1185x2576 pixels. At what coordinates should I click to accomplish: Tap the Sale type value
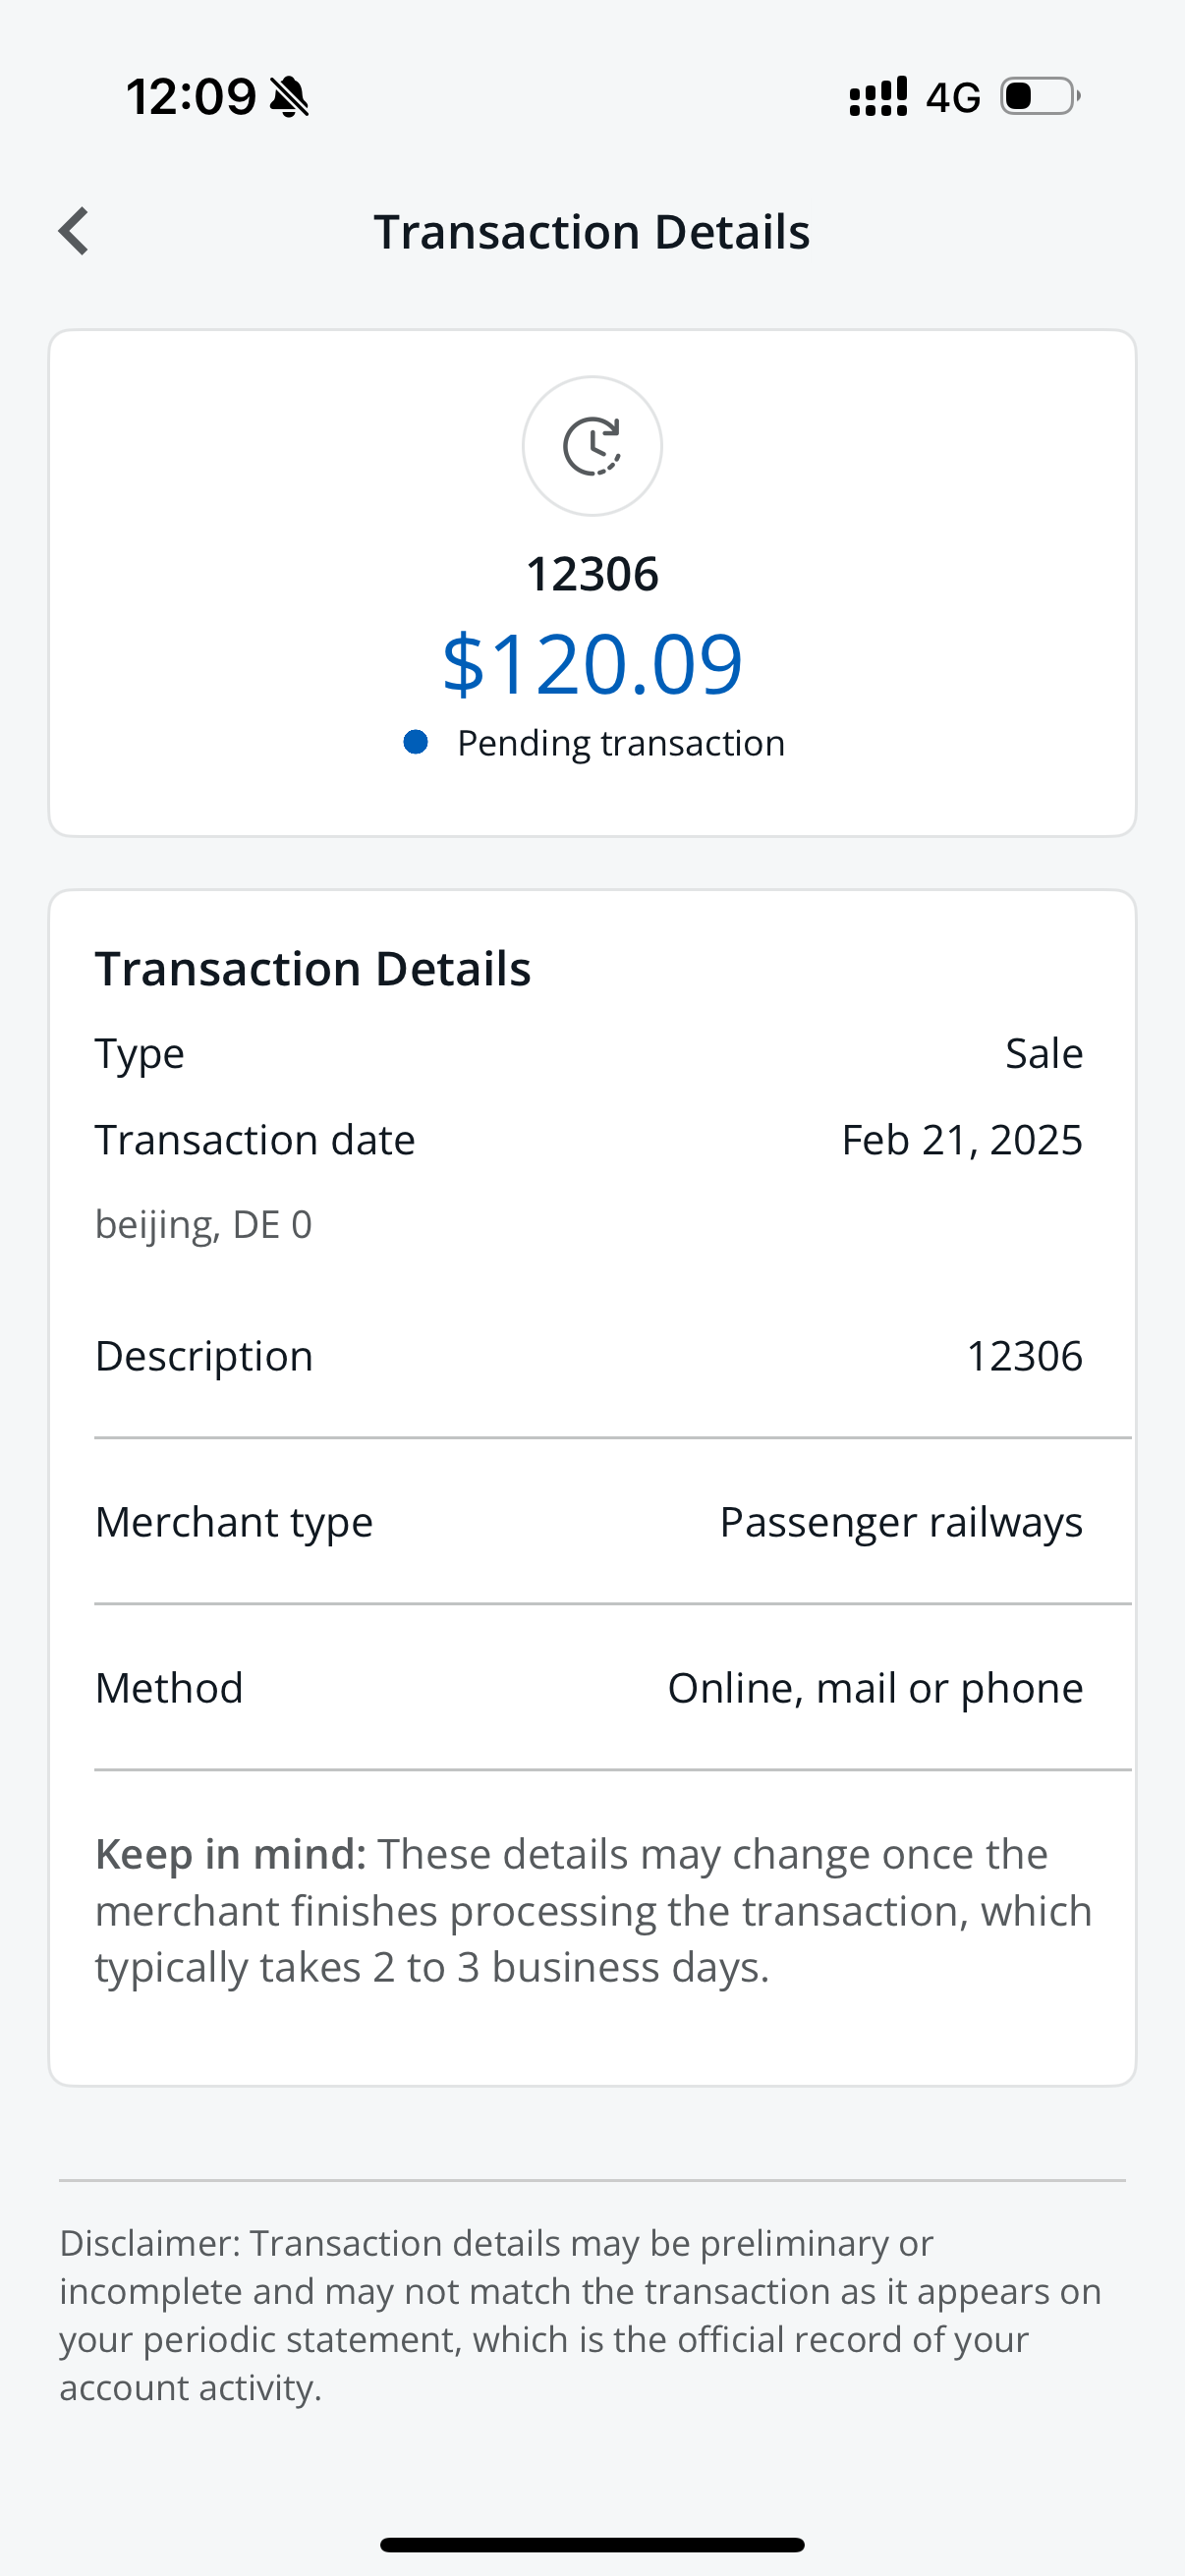click(x=1043, y=1054)
